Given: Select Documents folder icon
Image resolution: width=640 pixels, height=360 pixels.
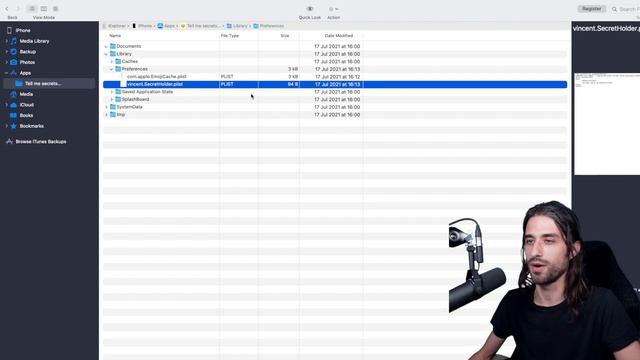Looking at the screenshot, I should (x=113, y=46).
